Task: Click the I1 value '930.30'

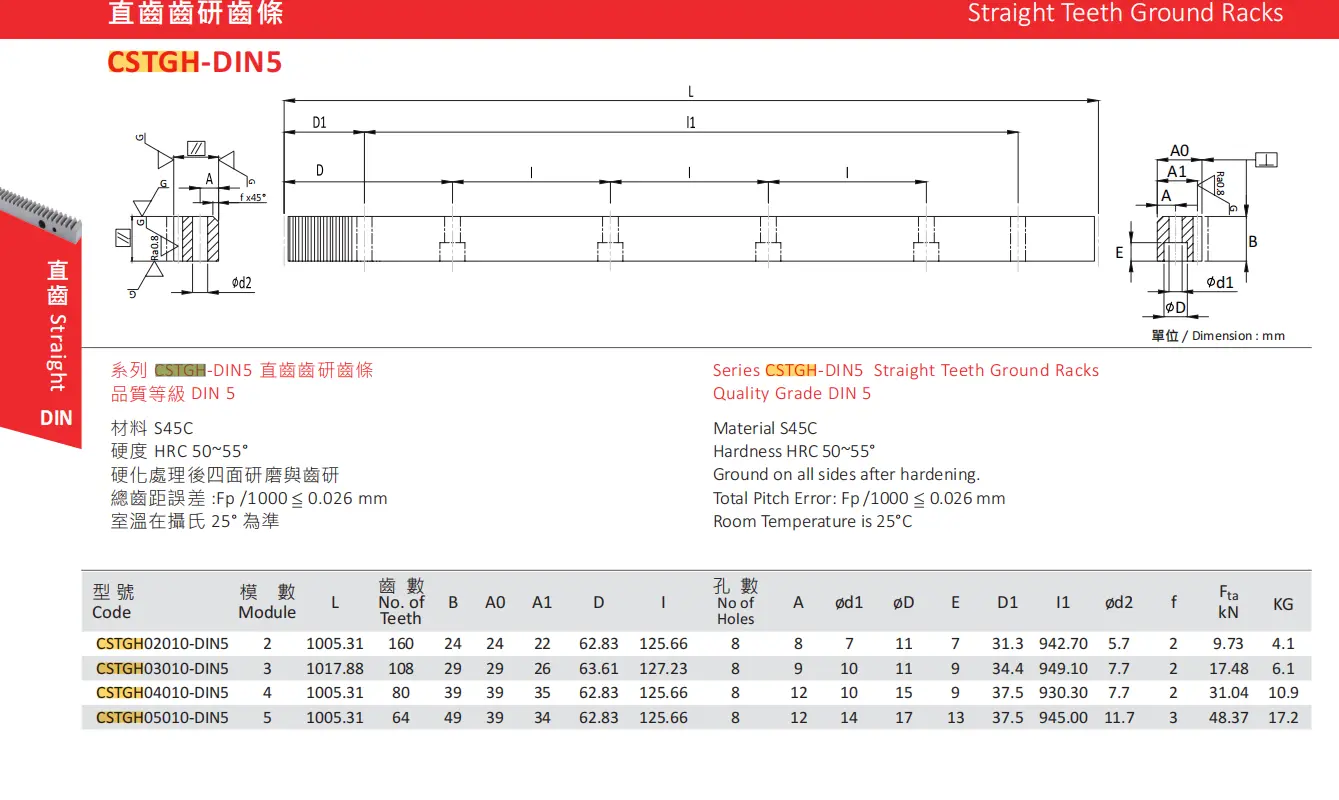Action: click(1063, 692)
